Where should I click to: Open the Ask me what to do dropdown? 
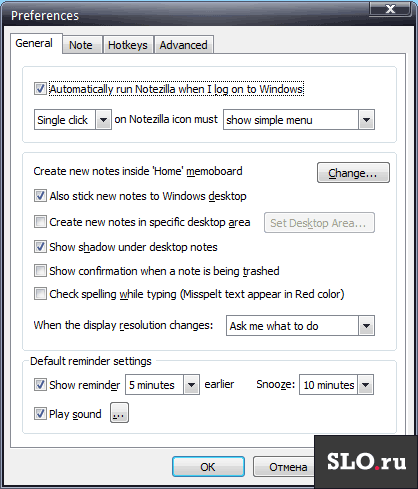[x=300, y=326]
